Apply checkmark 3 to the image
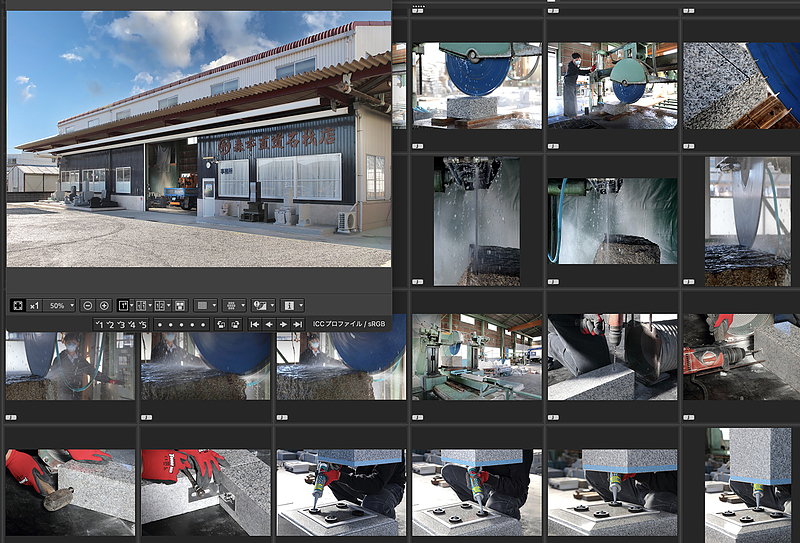800x543 pixels. click(x=123, y=325)
